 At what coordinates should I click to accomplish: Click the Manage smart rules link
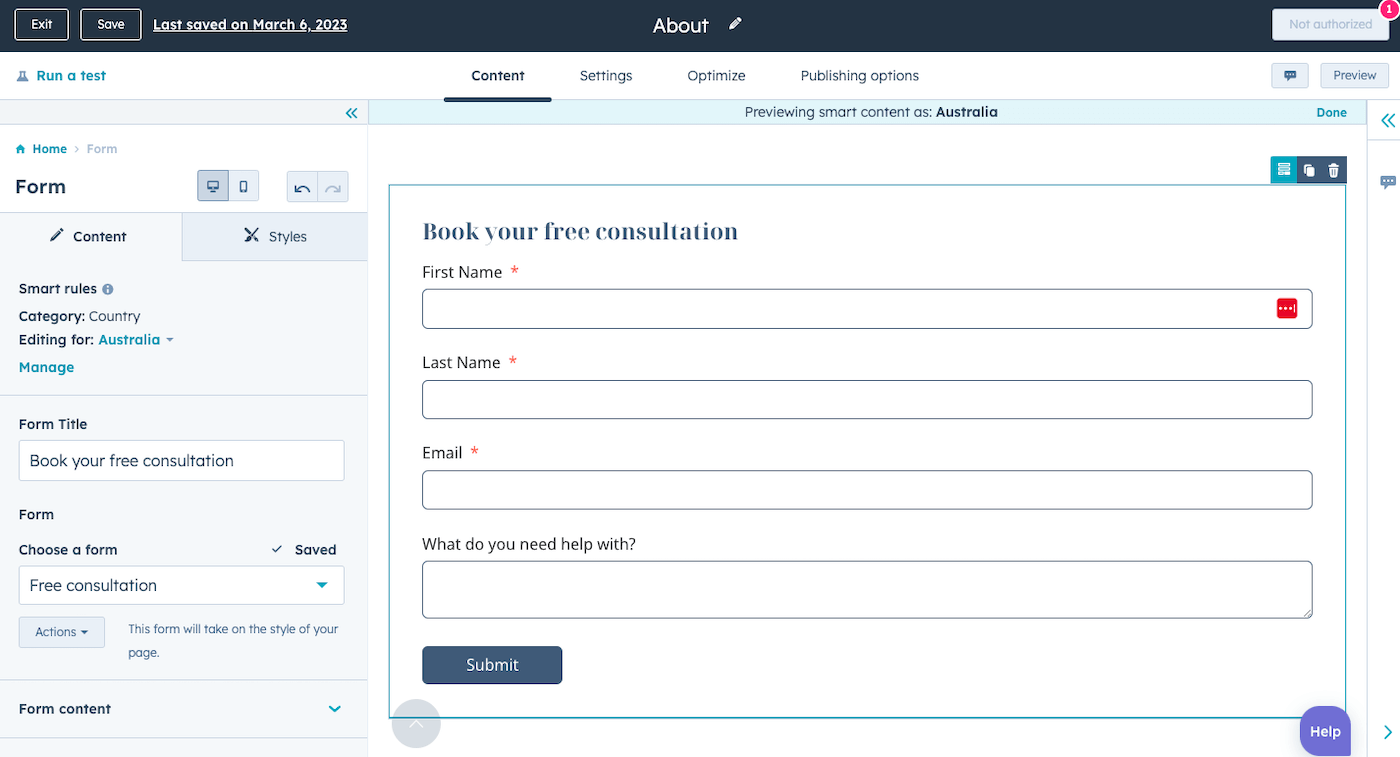click(x=46, y=367)
